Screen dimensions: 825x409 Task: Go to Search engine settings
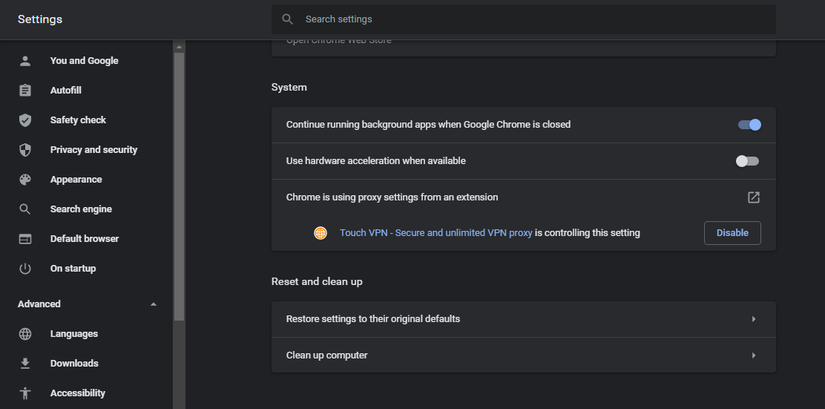pyautogui.click(x=81, y=209)
